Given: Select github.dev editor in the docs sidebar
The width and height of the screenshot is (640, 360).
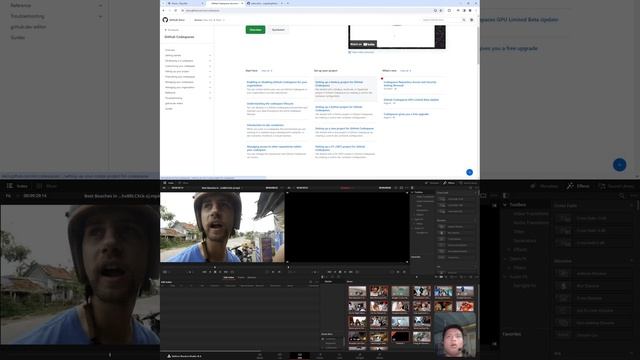Looking at the screenshot, I should point(174,103).
